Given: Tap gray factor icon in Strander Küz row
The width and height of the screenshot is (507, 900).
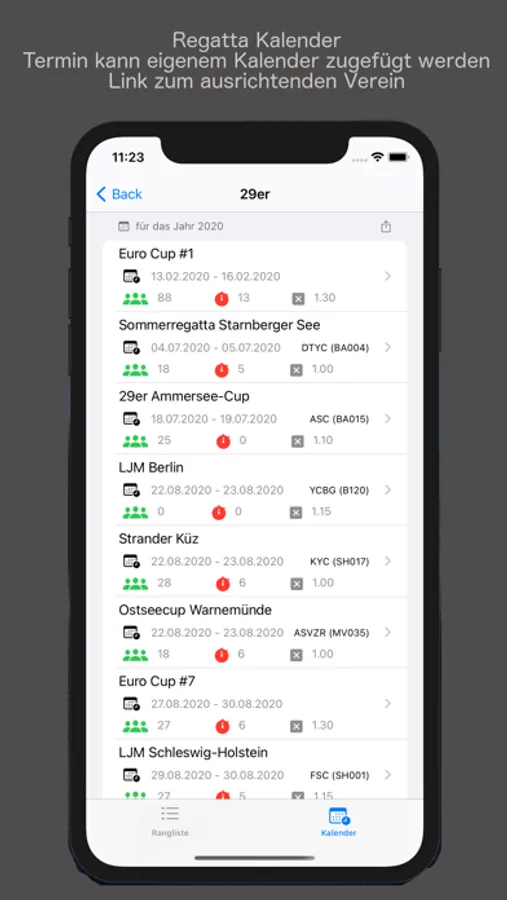Looking at the screenshot, I should pos(297,584).
